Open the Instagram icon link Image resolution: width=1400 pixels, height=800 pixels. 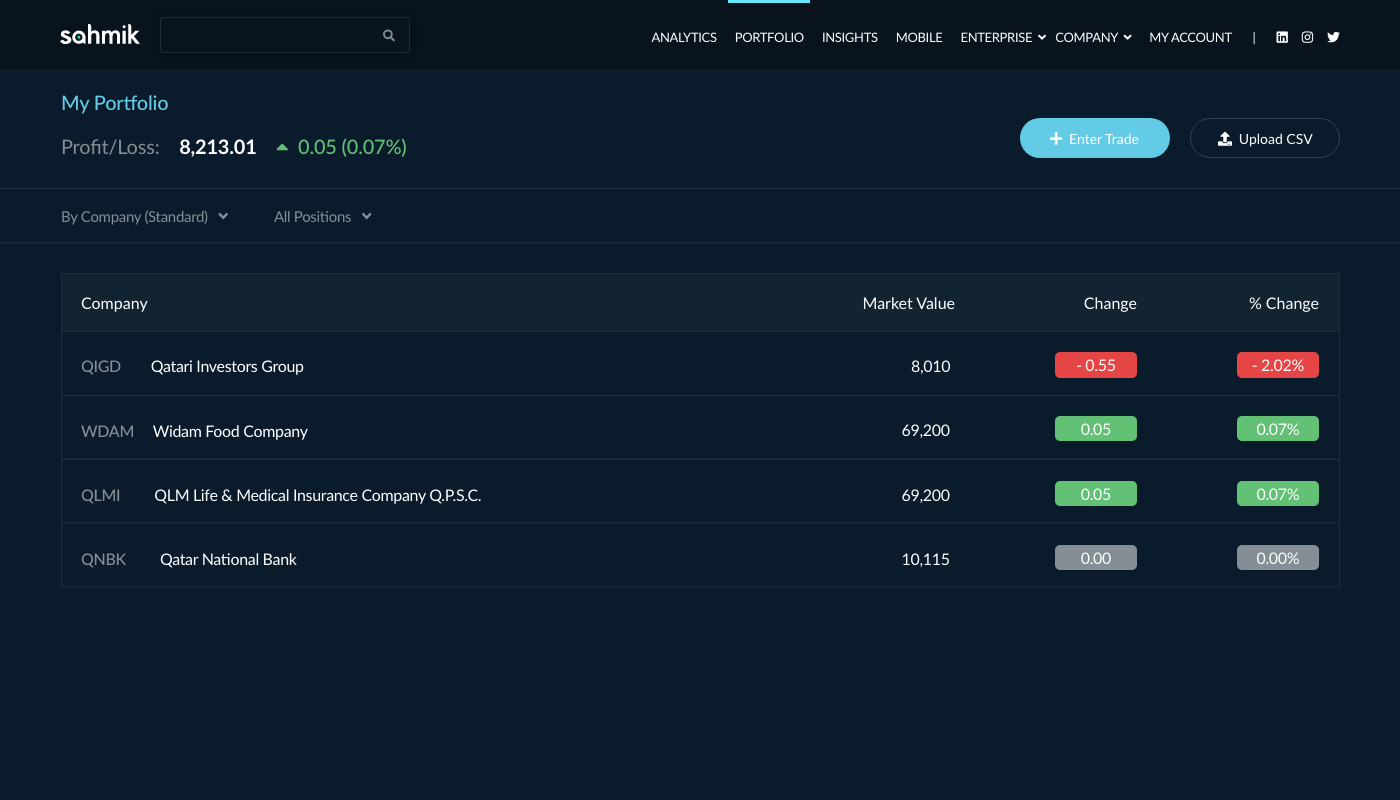[x=1307, y=37]
